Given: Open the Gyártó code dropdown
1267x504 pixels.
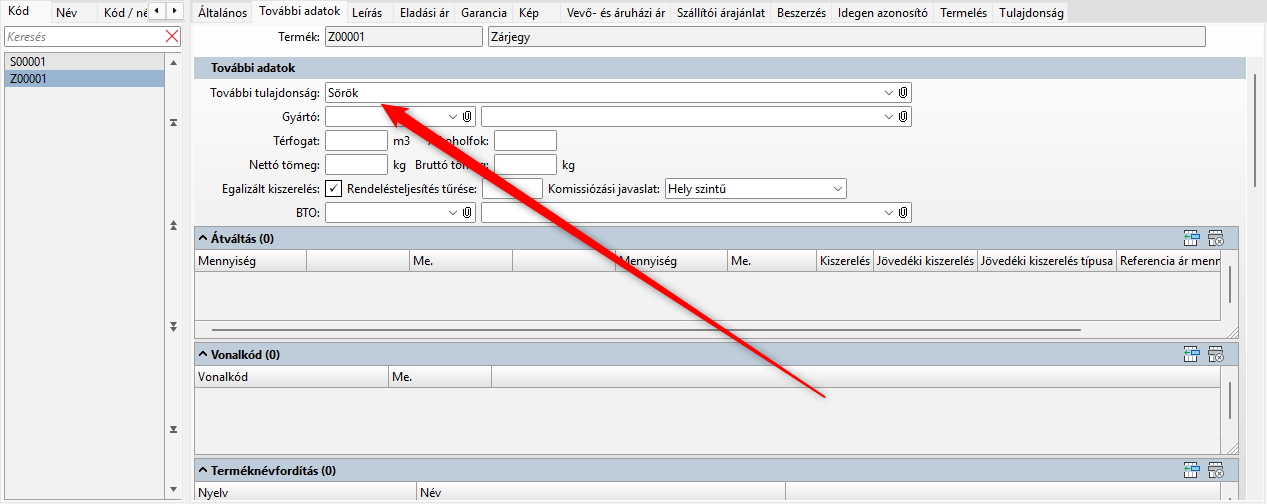Looking at the screenshot, I should [x=453, y=116].
